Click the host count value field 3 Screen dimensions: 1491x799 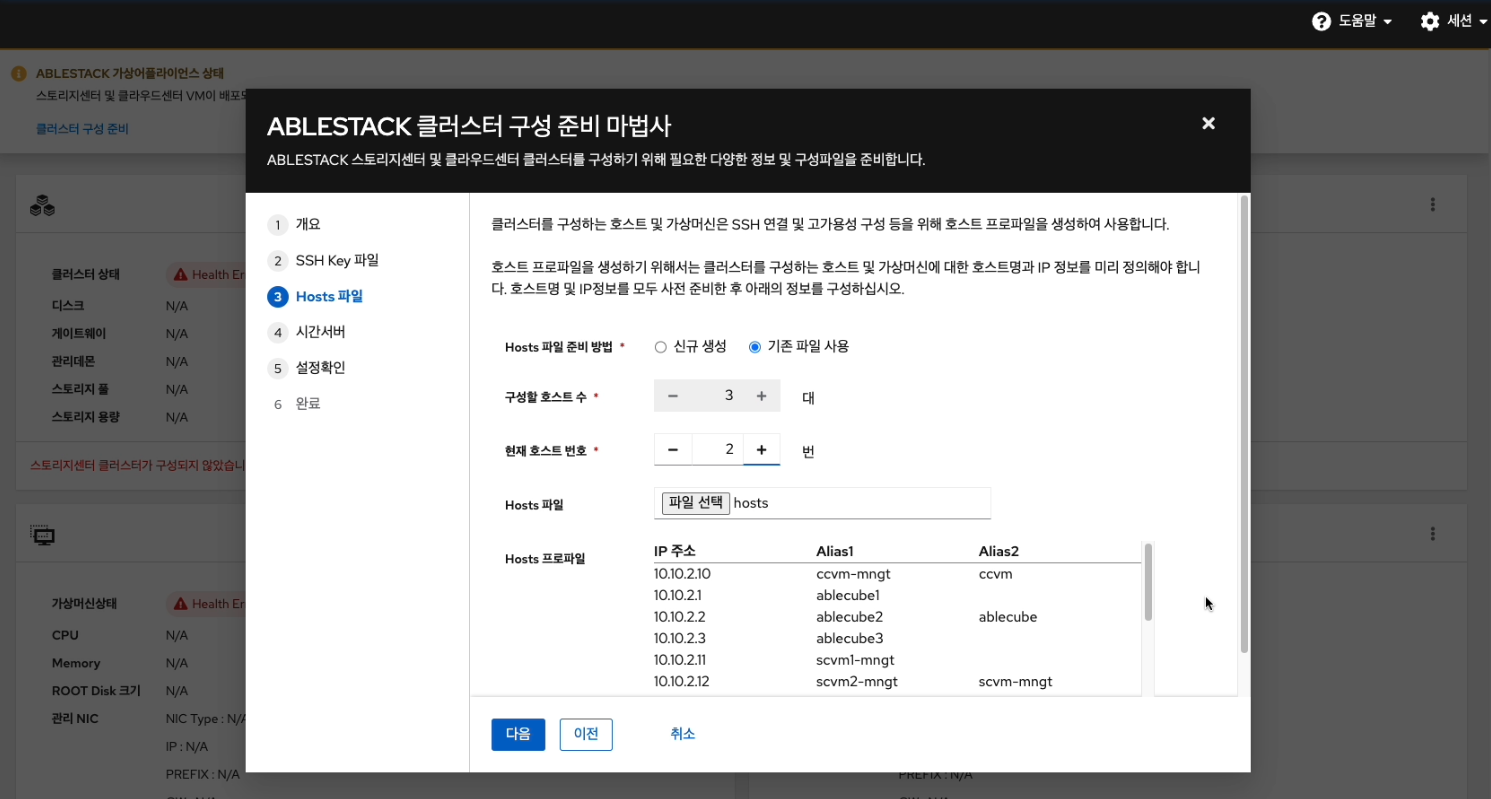717,396
